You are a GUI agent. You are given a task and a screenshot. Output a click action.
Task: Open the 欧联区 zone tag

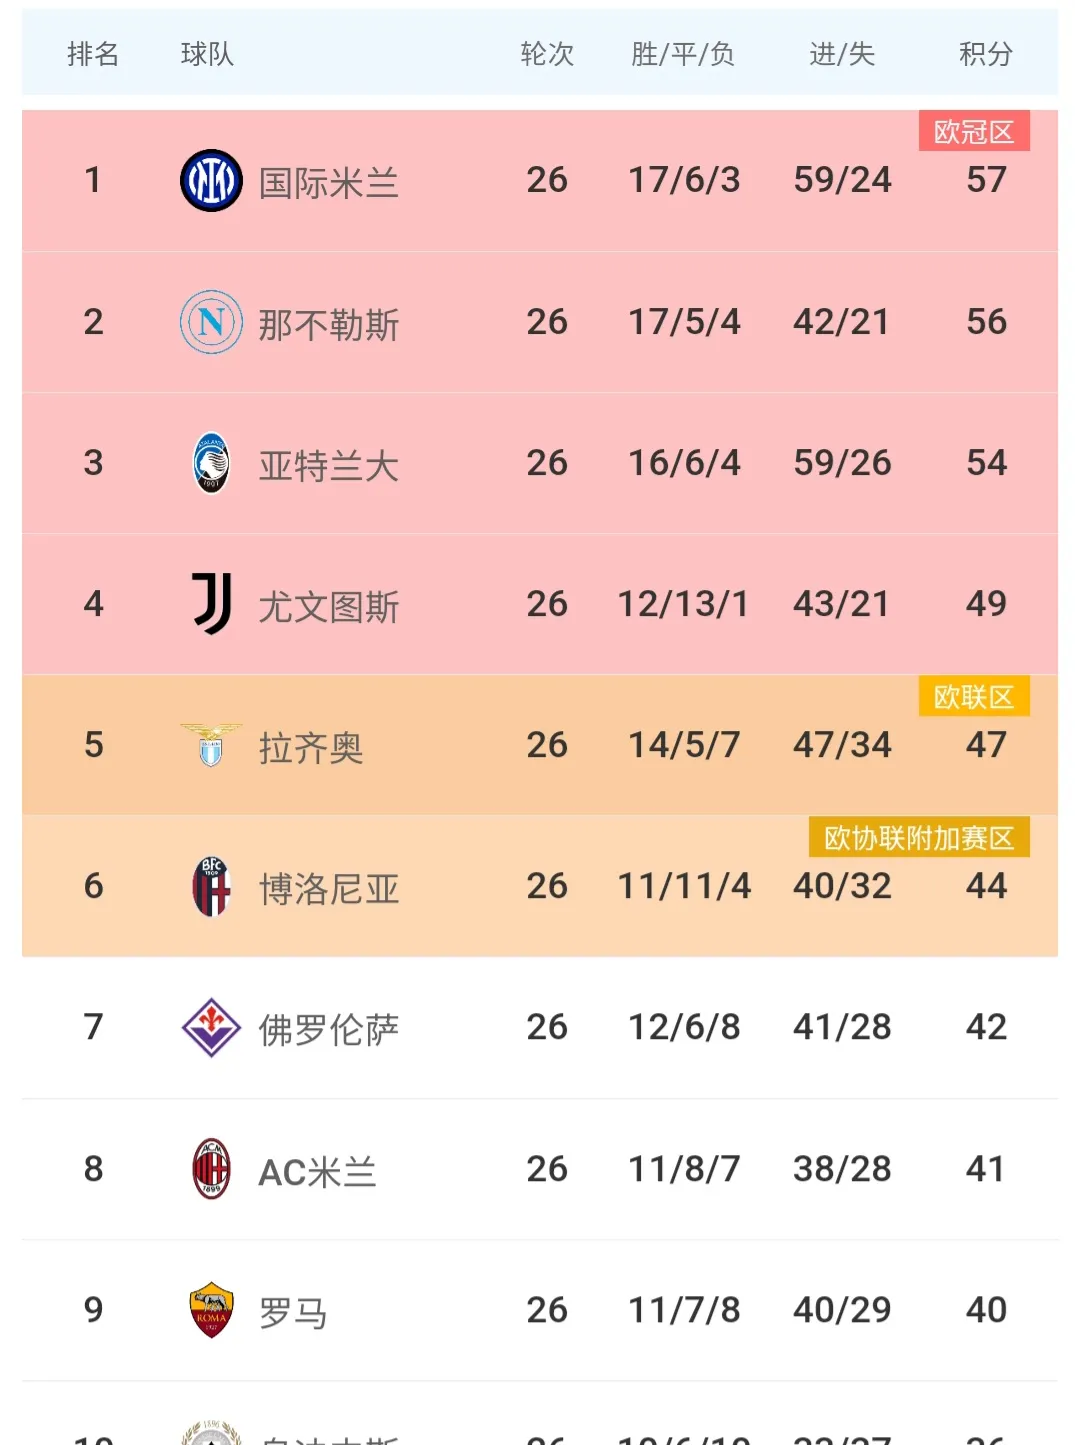click(973, 696)
